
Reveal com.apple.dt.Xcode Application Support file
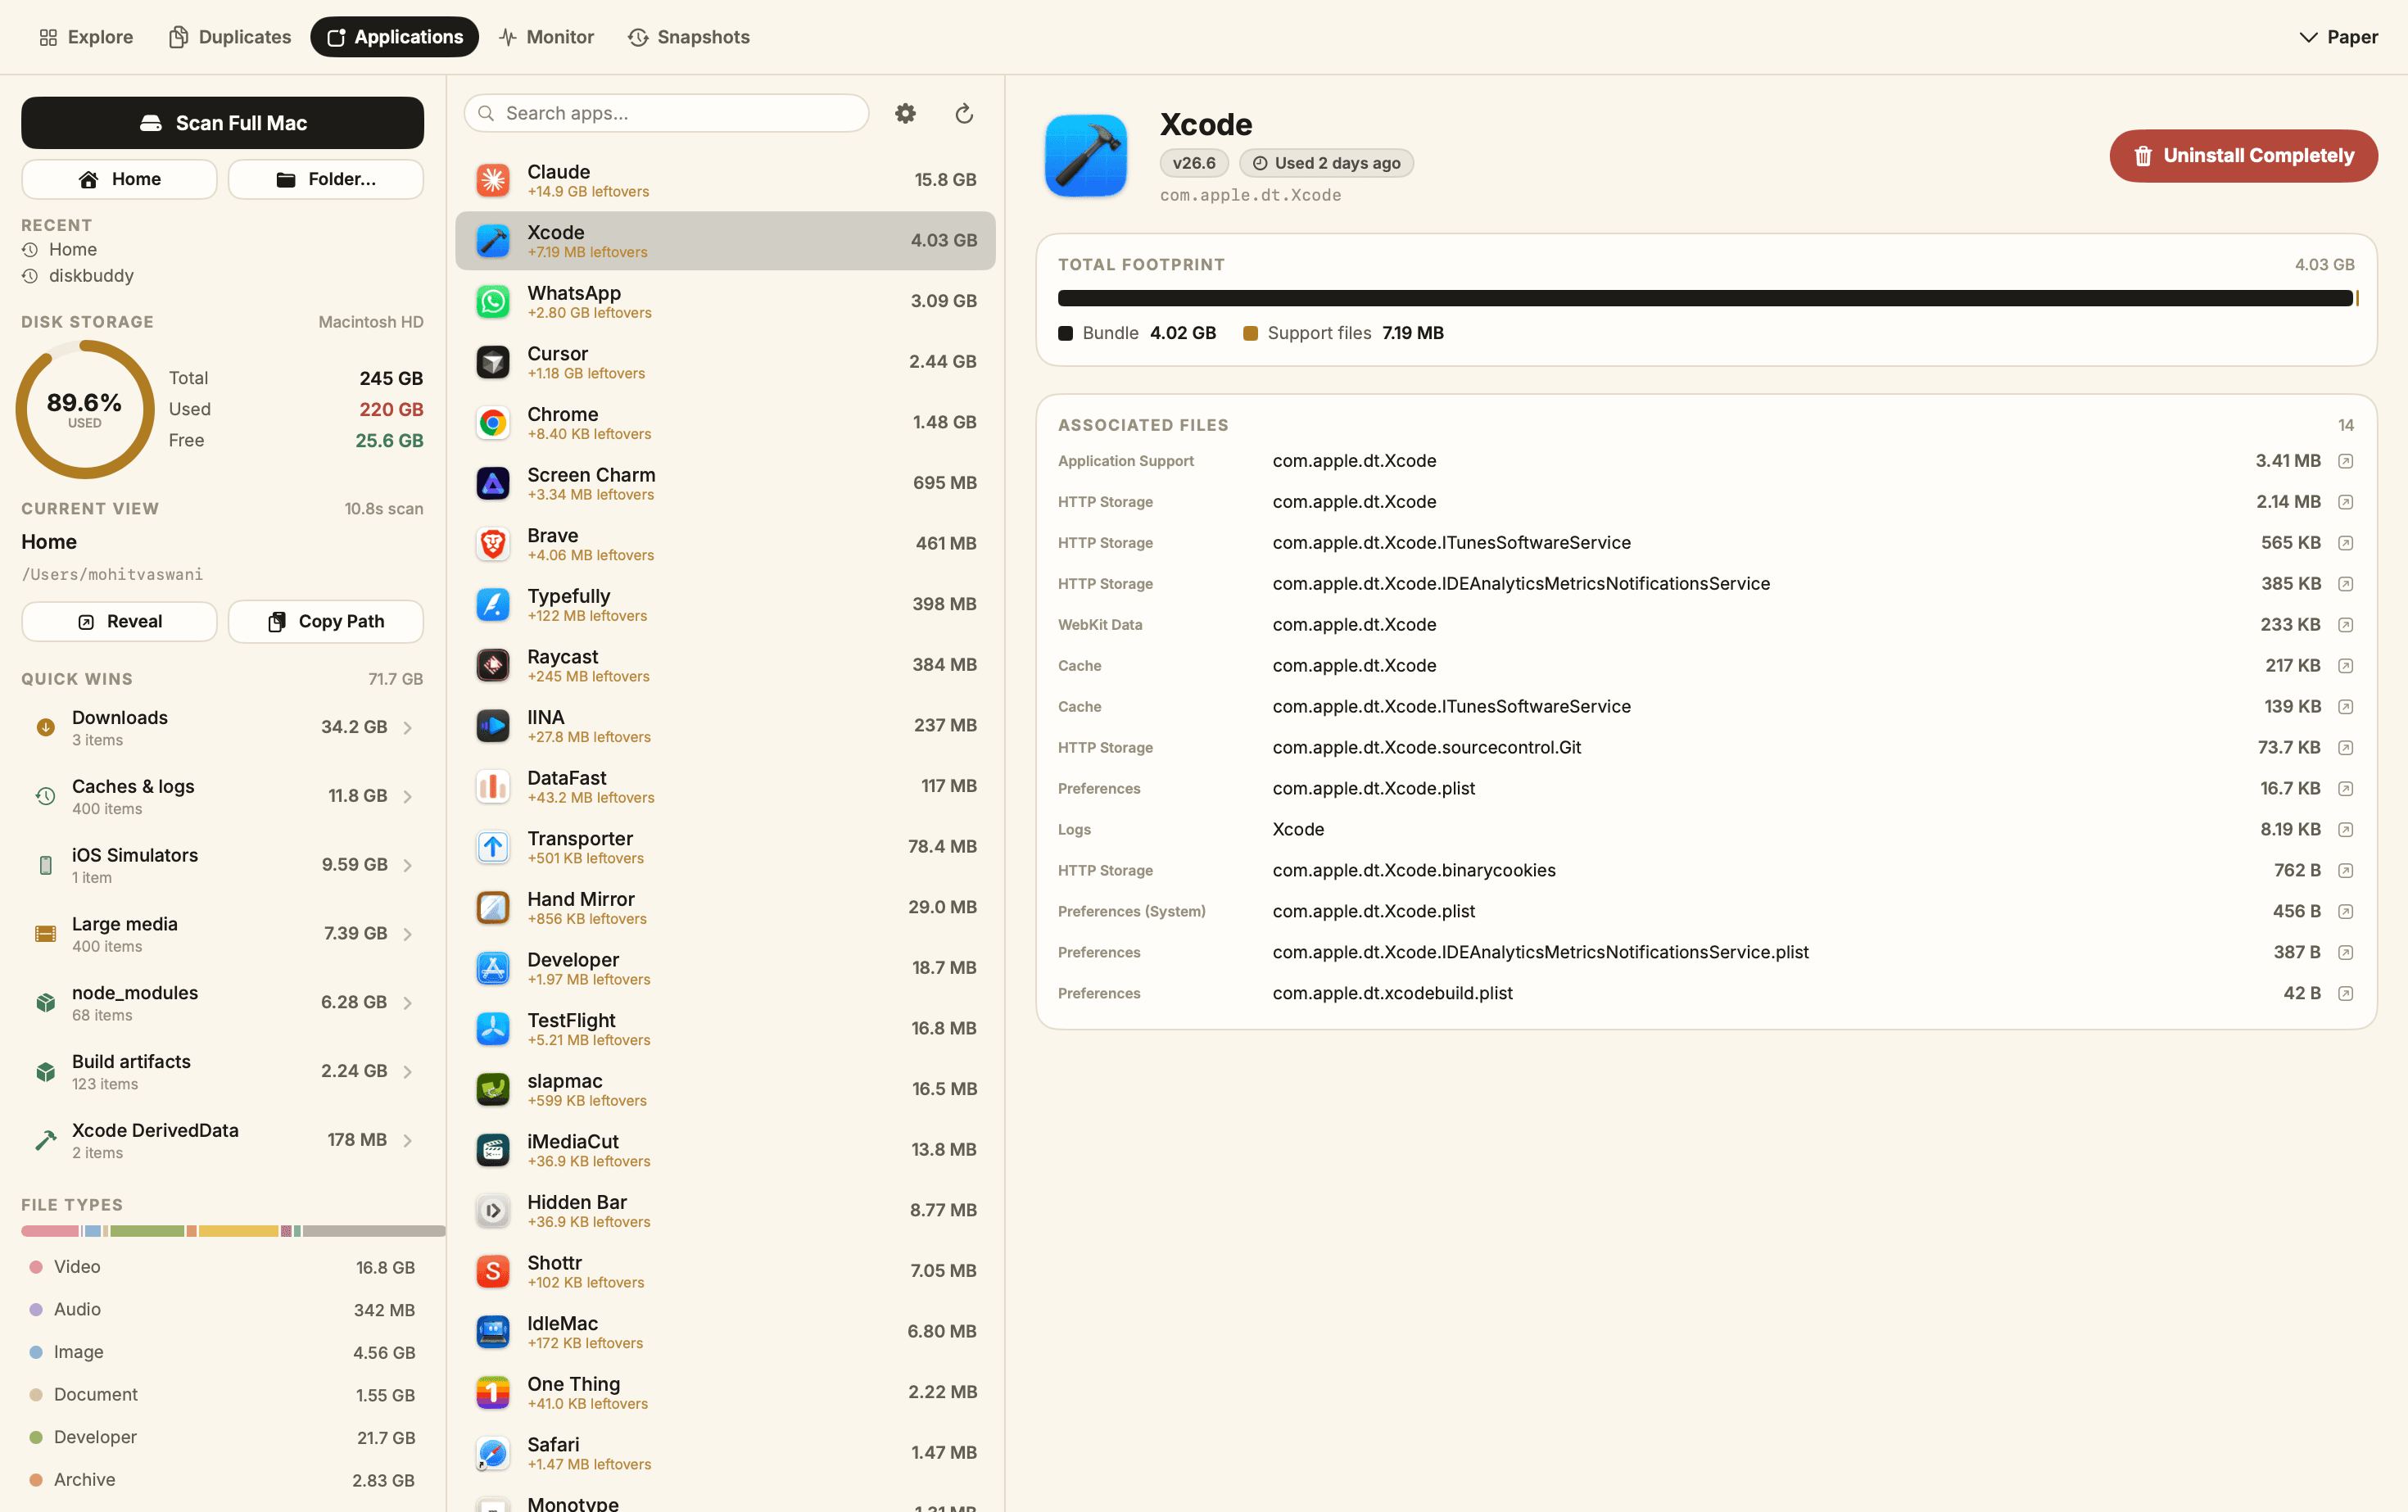[x=2345, y=461]
